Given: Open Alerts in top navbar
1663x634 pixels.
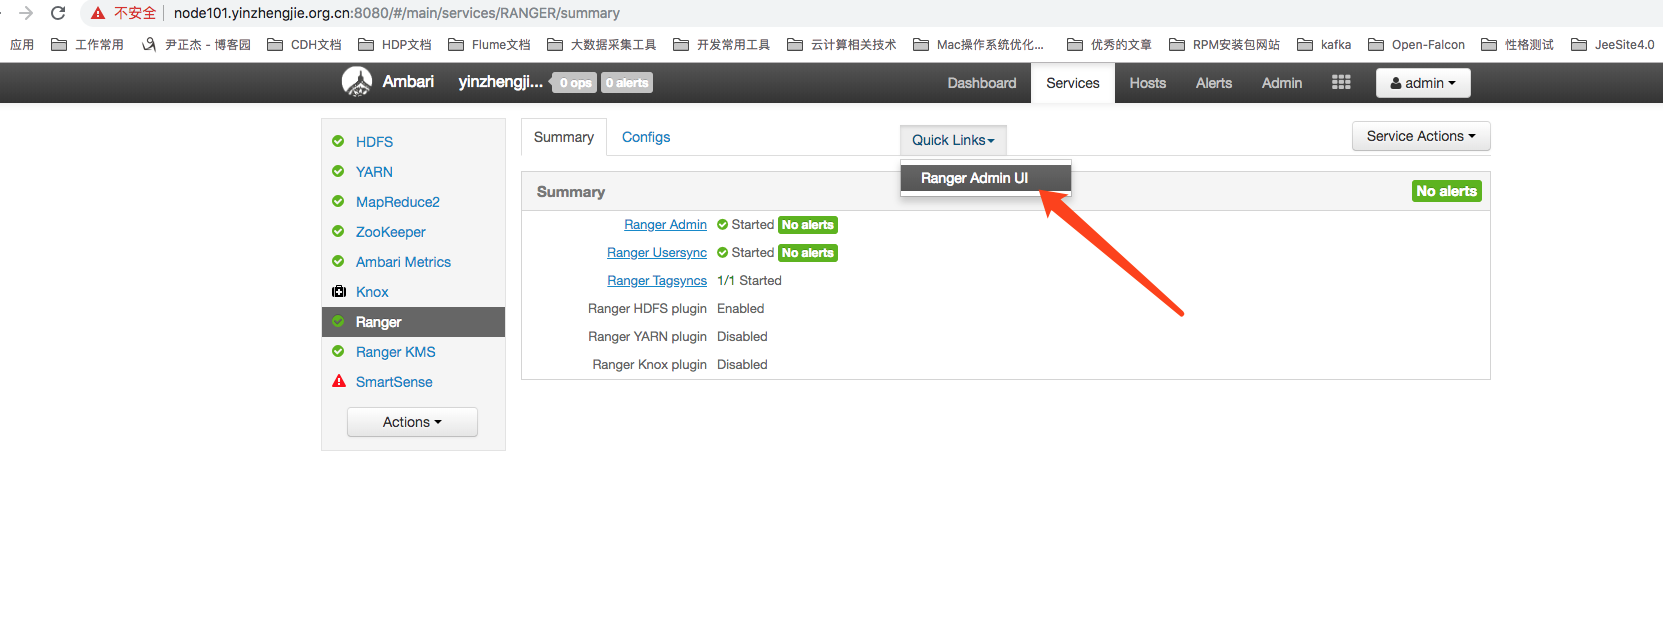Looking at the screenshot, I should coord(1214,83).
